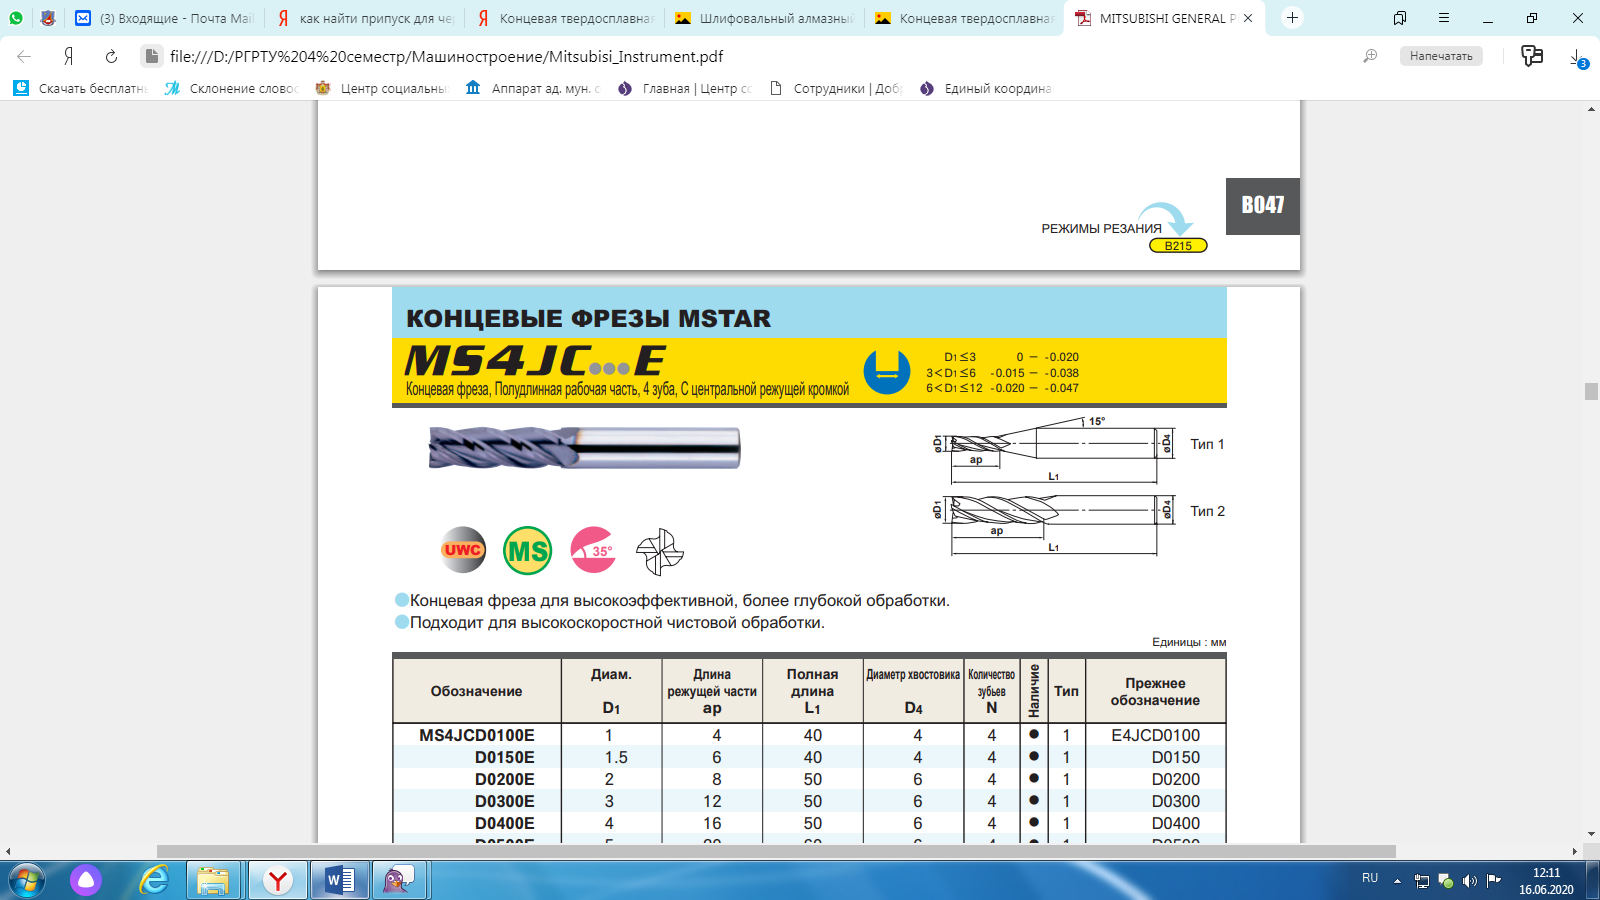Click the scroll down arrow
Image resolution: width=1600 pixels, height=900 pixels.
pyautogui.click(x=1591, y=834)
